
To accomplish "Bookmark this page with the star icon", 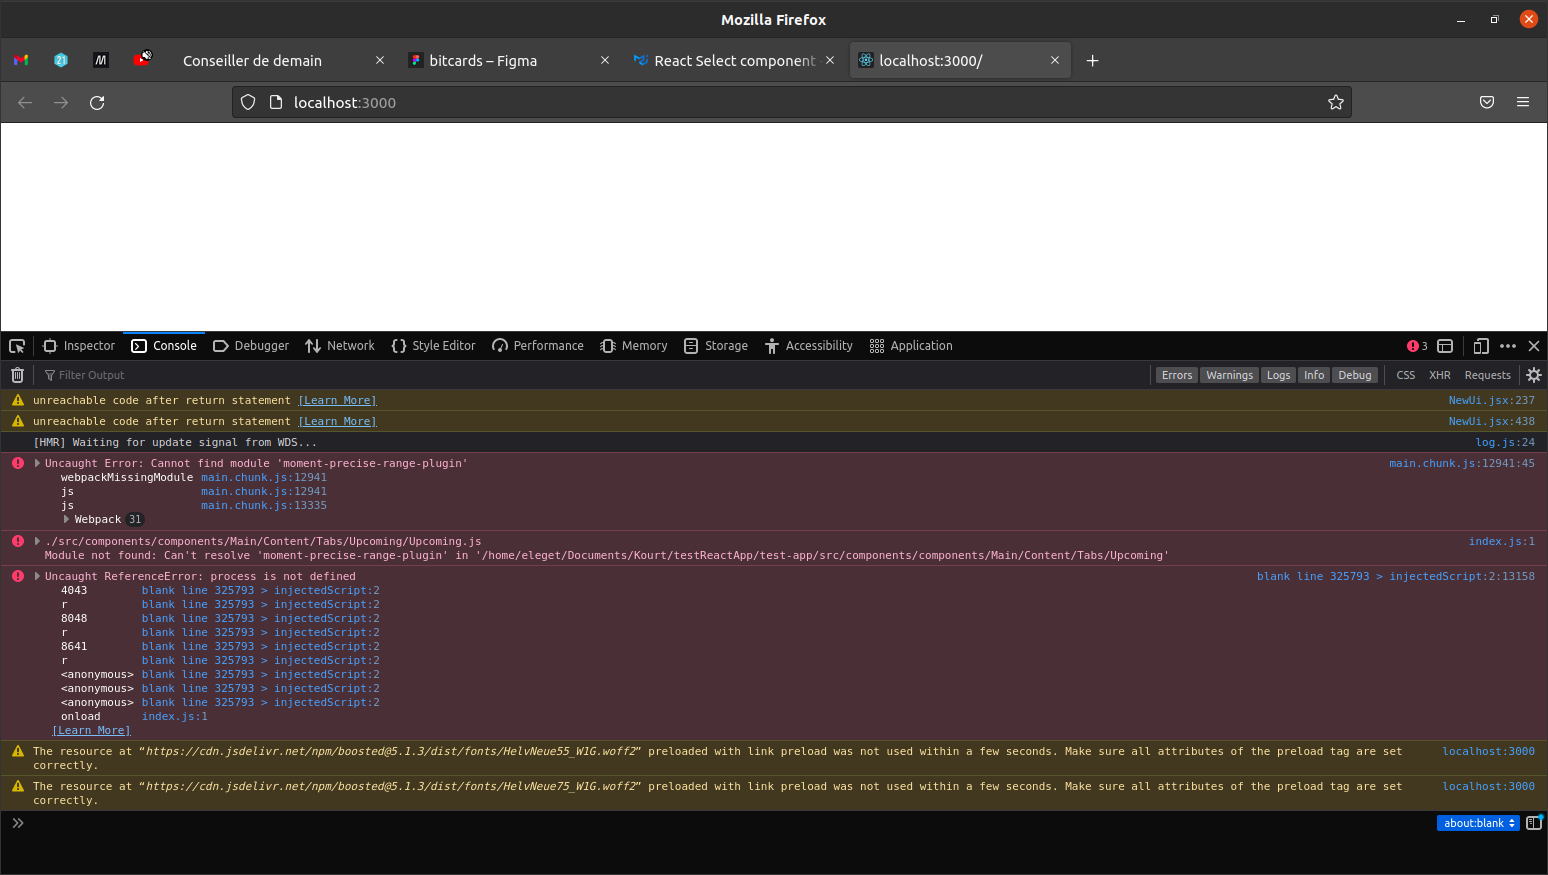I will (x=1335, y=103).
